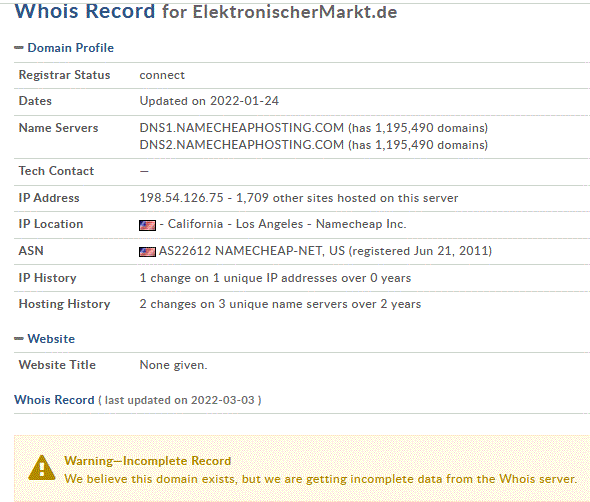Collapse the Website section

(x=19, y=339)
